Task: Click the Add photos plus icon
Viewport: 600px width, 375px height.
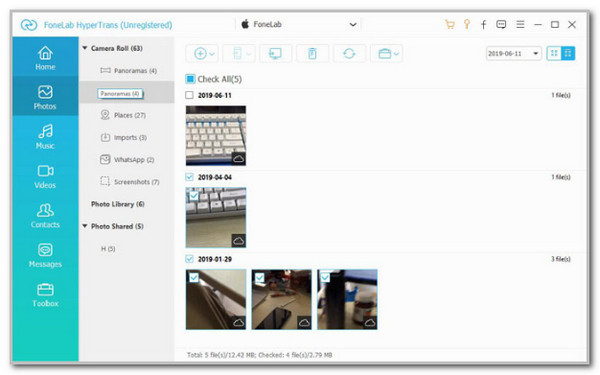Action: (x=200, y=54)
